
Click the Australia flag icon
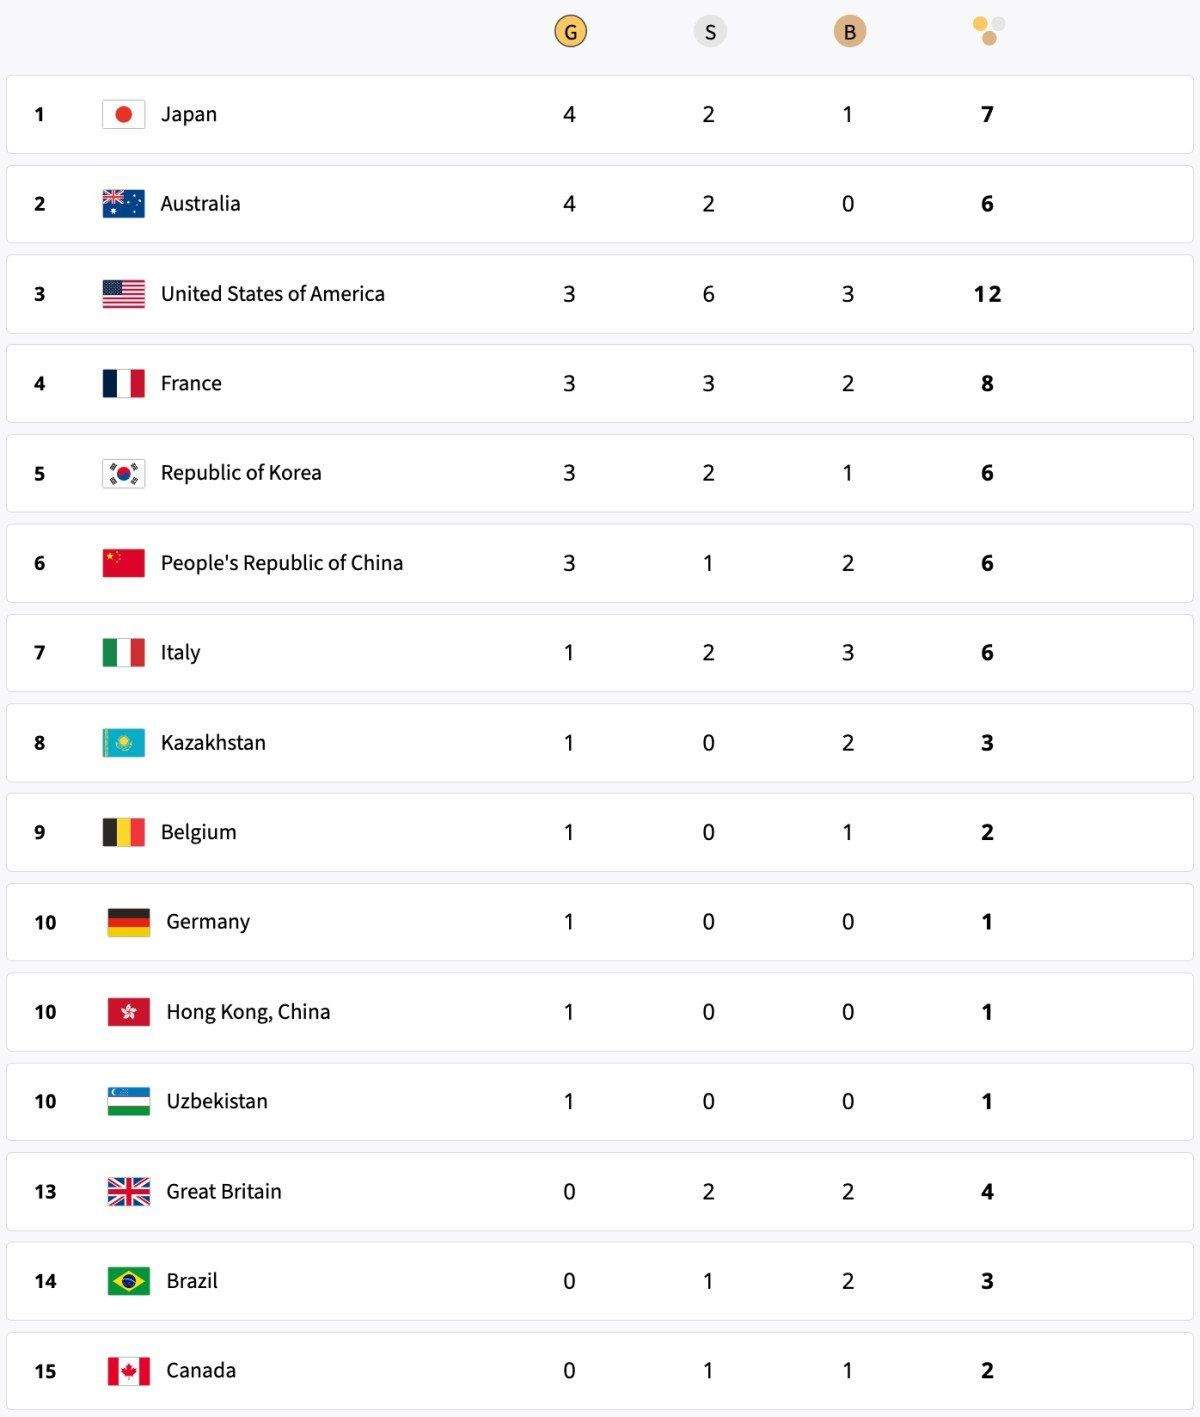pyautogui.click(x=124, y=204)
